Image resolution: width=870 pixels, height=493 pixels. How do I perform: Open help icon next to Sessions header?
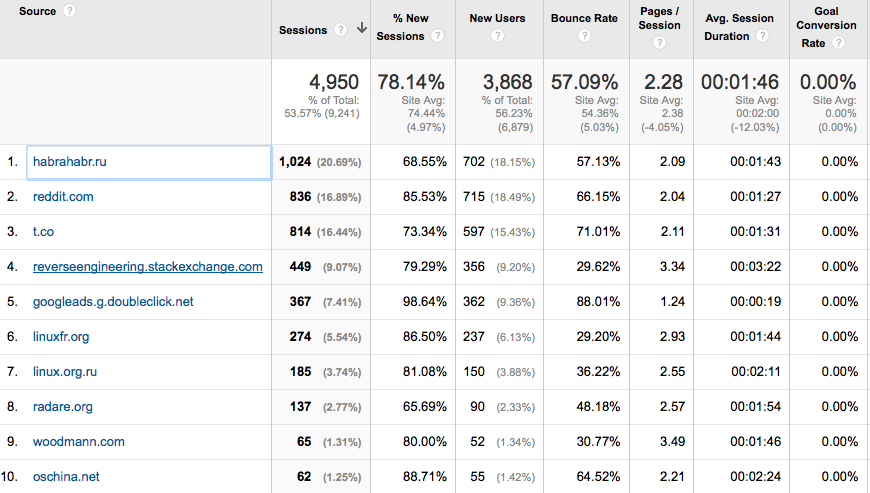pos(340,29)
